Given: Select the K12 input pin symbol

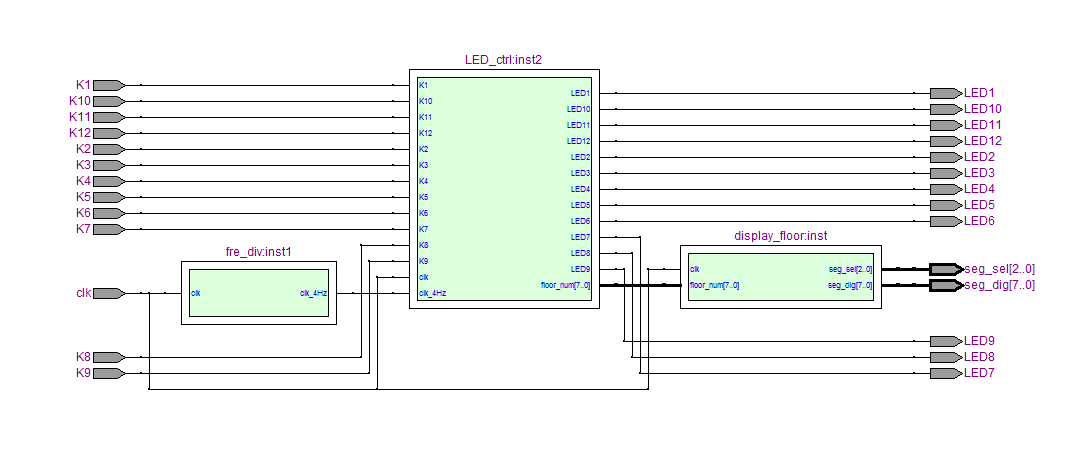Looking at the screenshot, I should [109, 133].
